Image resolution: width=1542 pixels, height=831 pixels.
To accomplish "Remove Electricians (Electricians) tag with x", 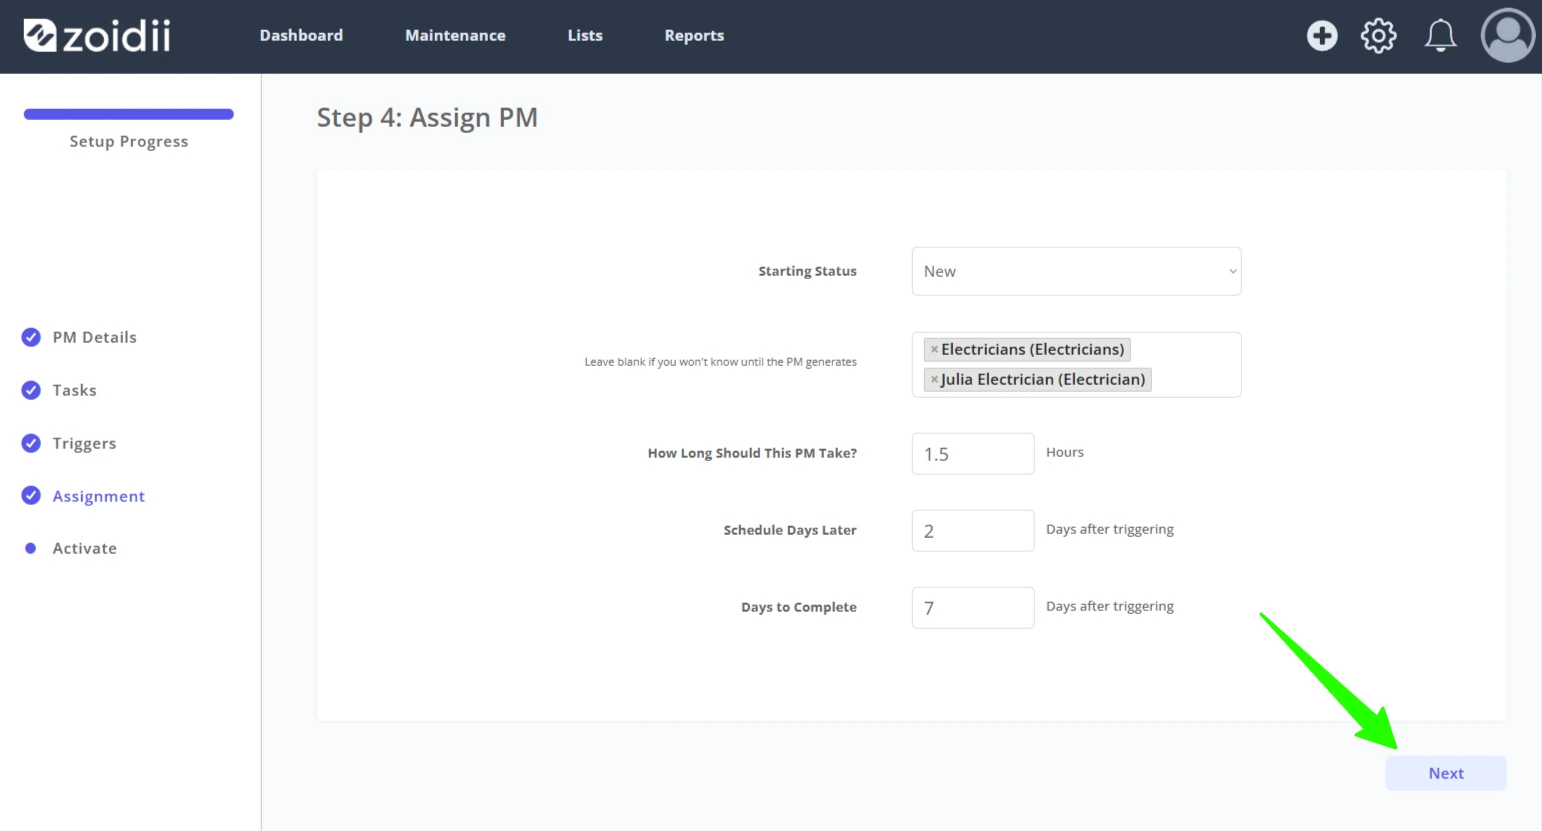I will (934, 350).
